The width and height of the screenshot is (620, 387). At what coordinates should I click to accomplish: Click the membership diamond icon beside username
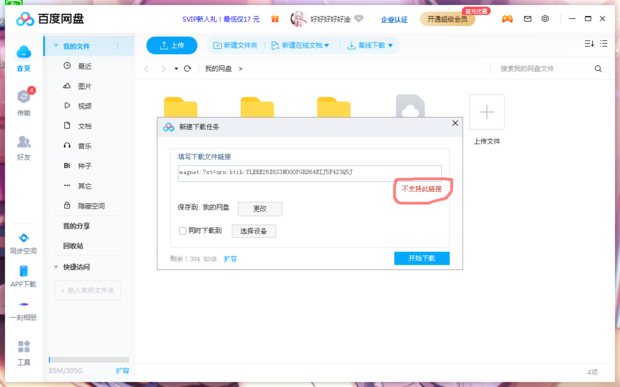pos(359,19)
